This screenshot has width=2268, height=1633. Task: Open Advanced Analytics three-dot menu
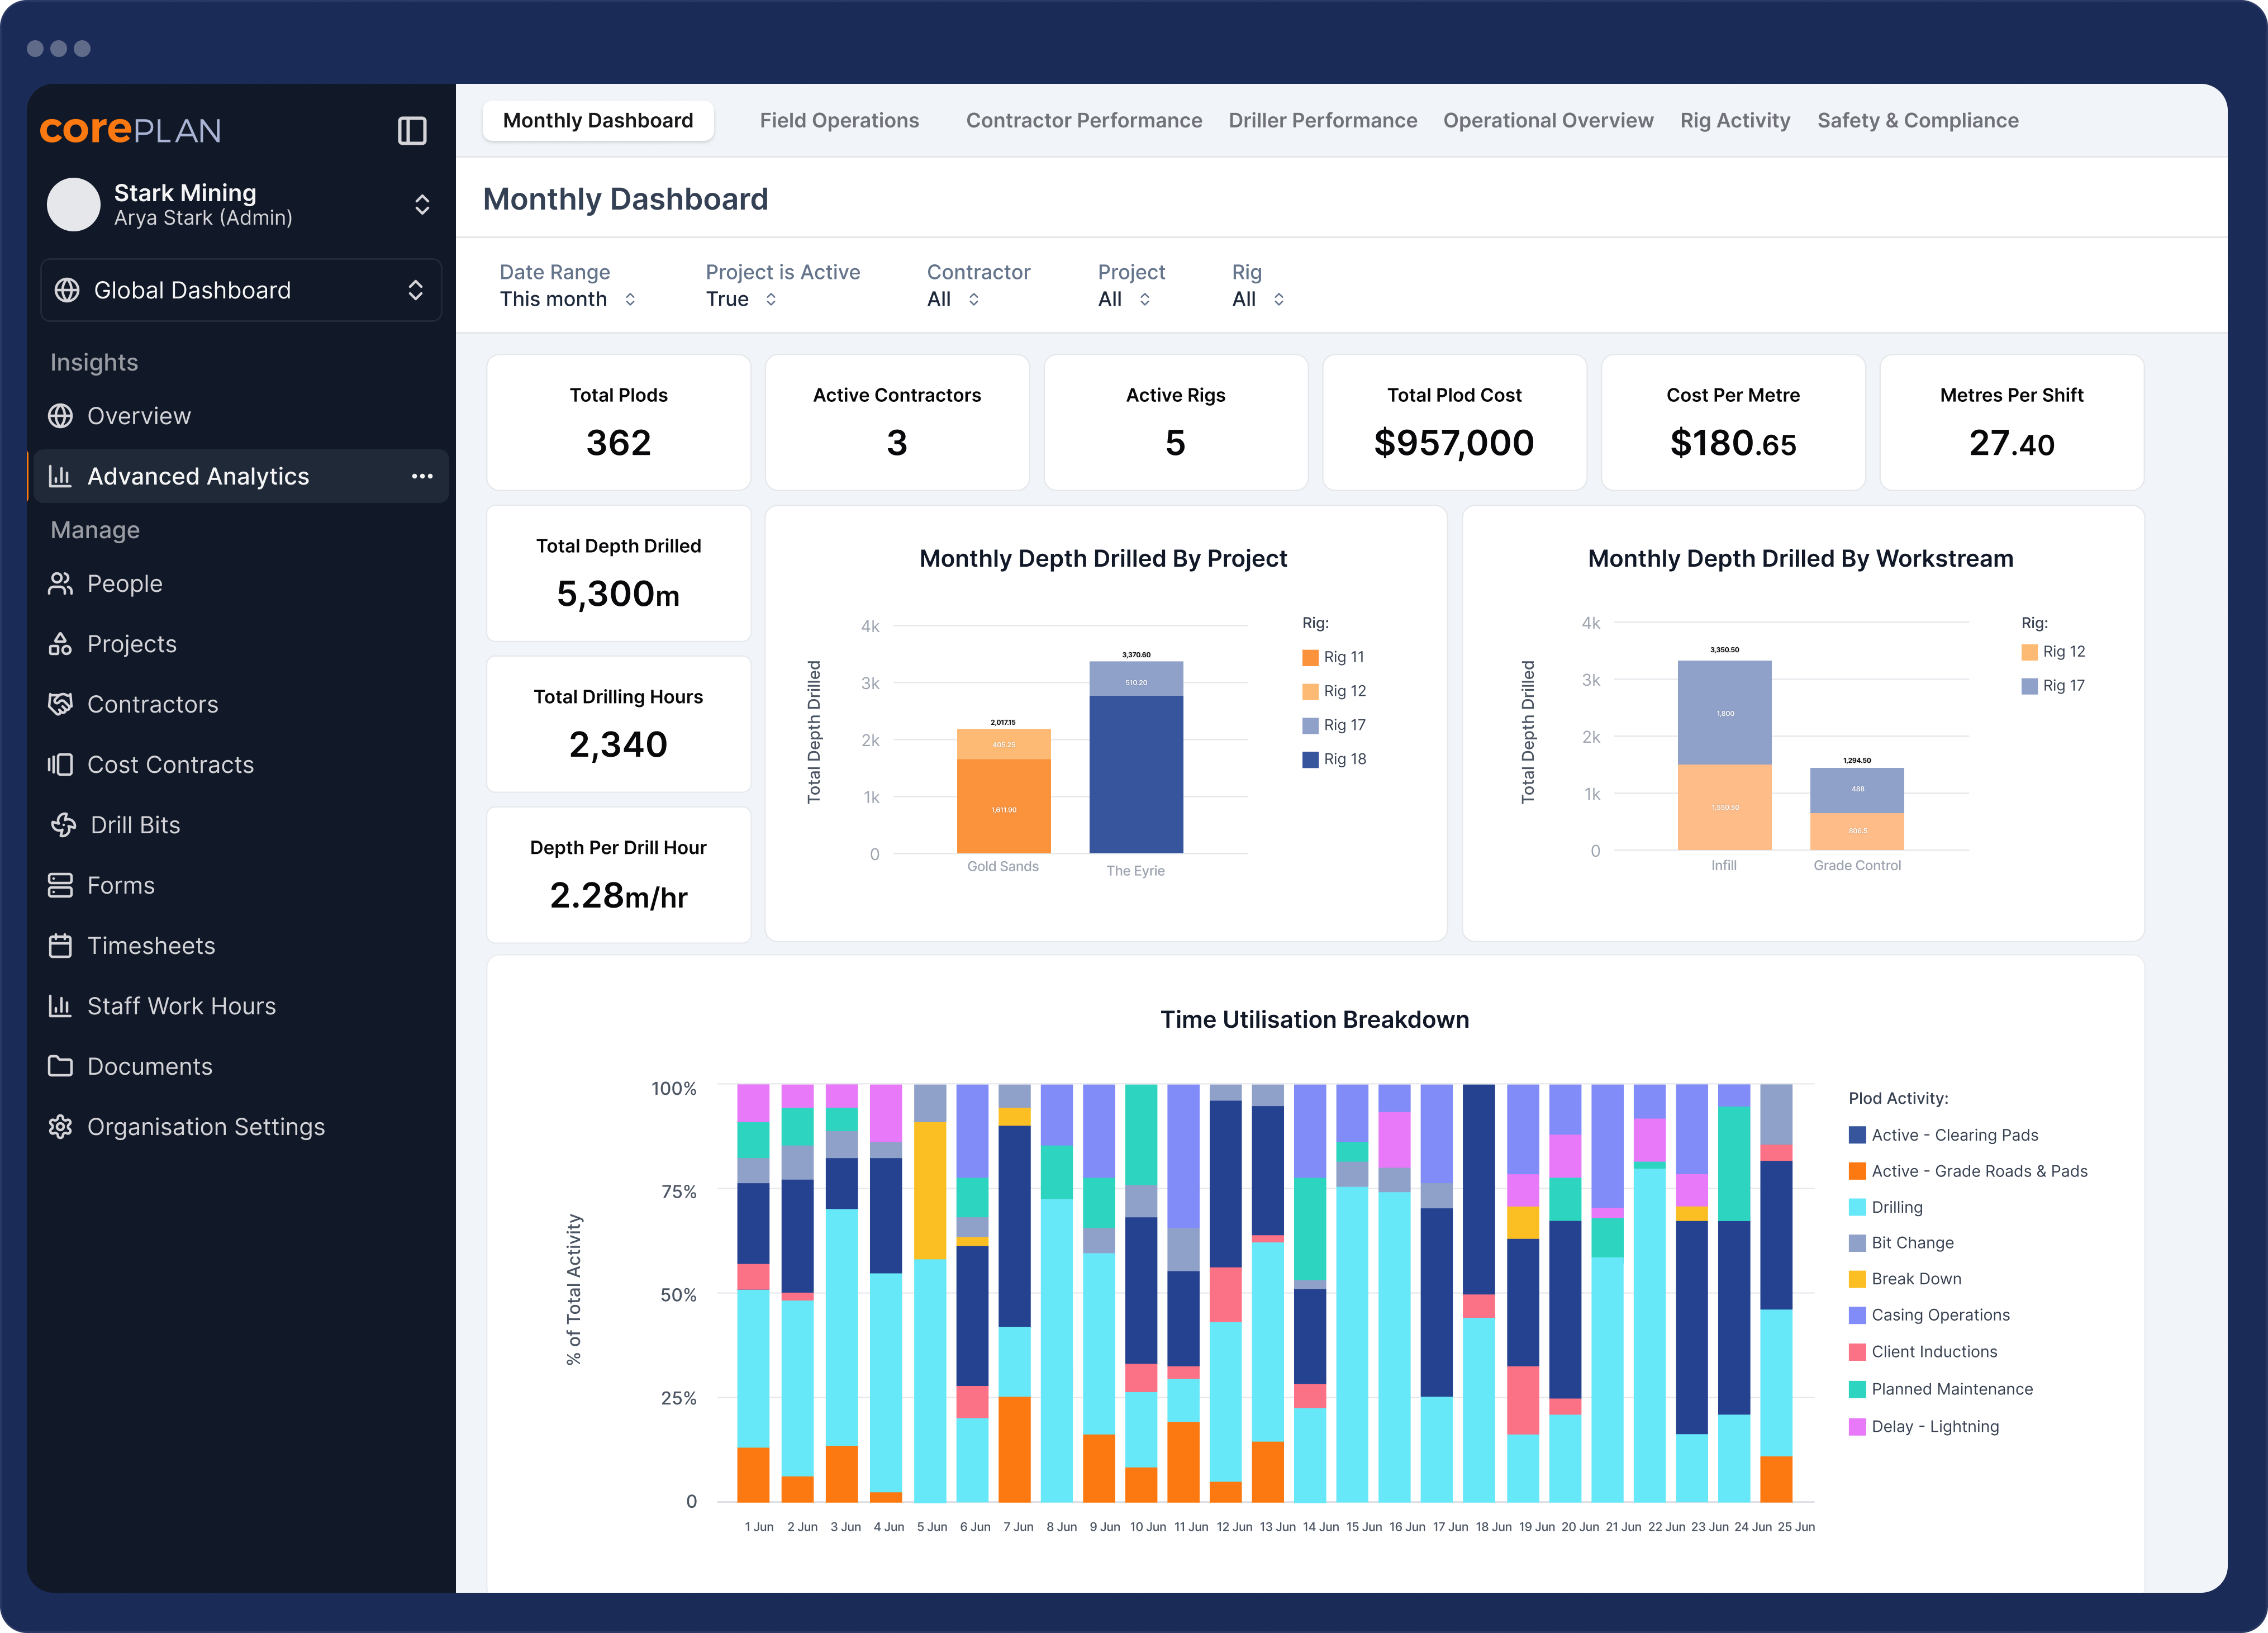tap(422, 476)
